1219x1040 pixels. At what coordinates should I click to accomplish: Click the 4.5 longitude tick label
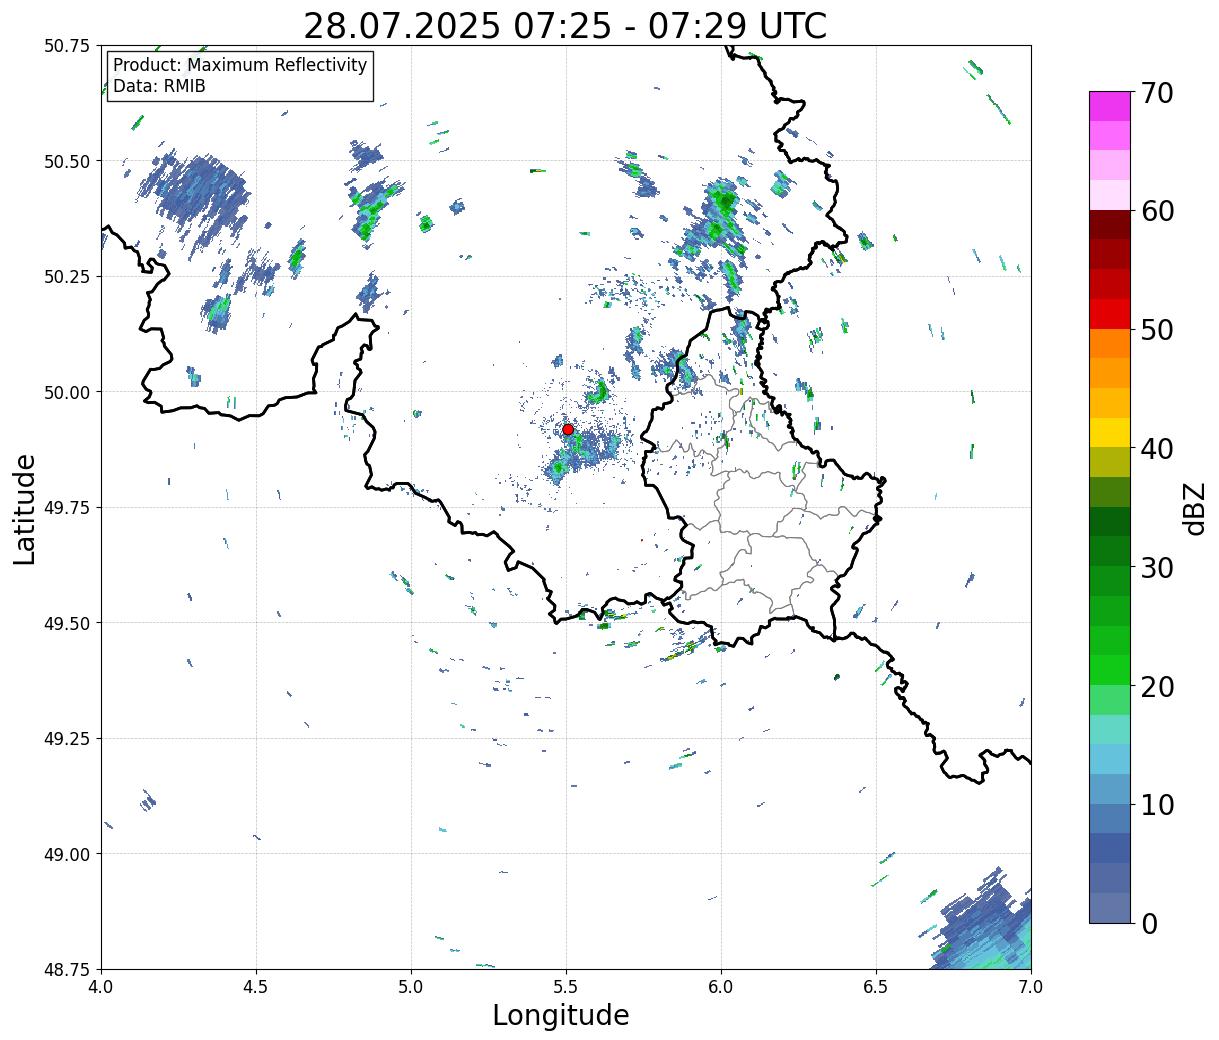tap(256, 987)
